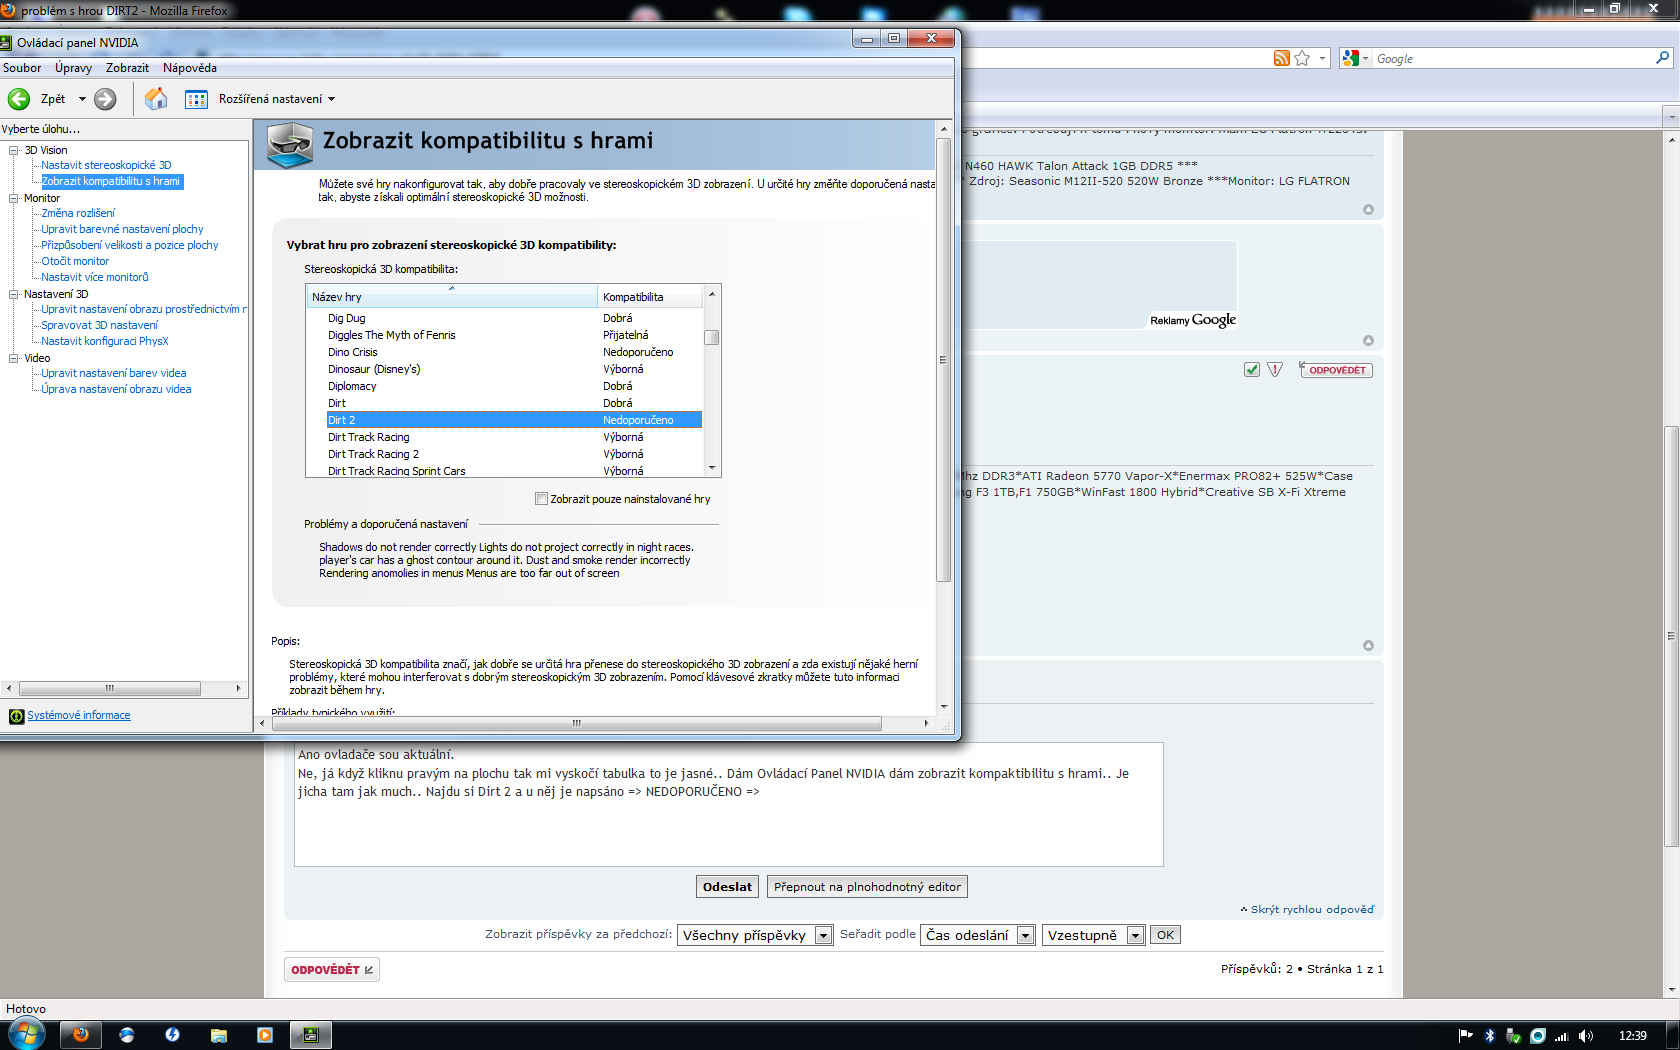The height and width of the screenshot is (1050, 1680).
Task: Focus the Google search field
Action: [x=1512, y=59]
